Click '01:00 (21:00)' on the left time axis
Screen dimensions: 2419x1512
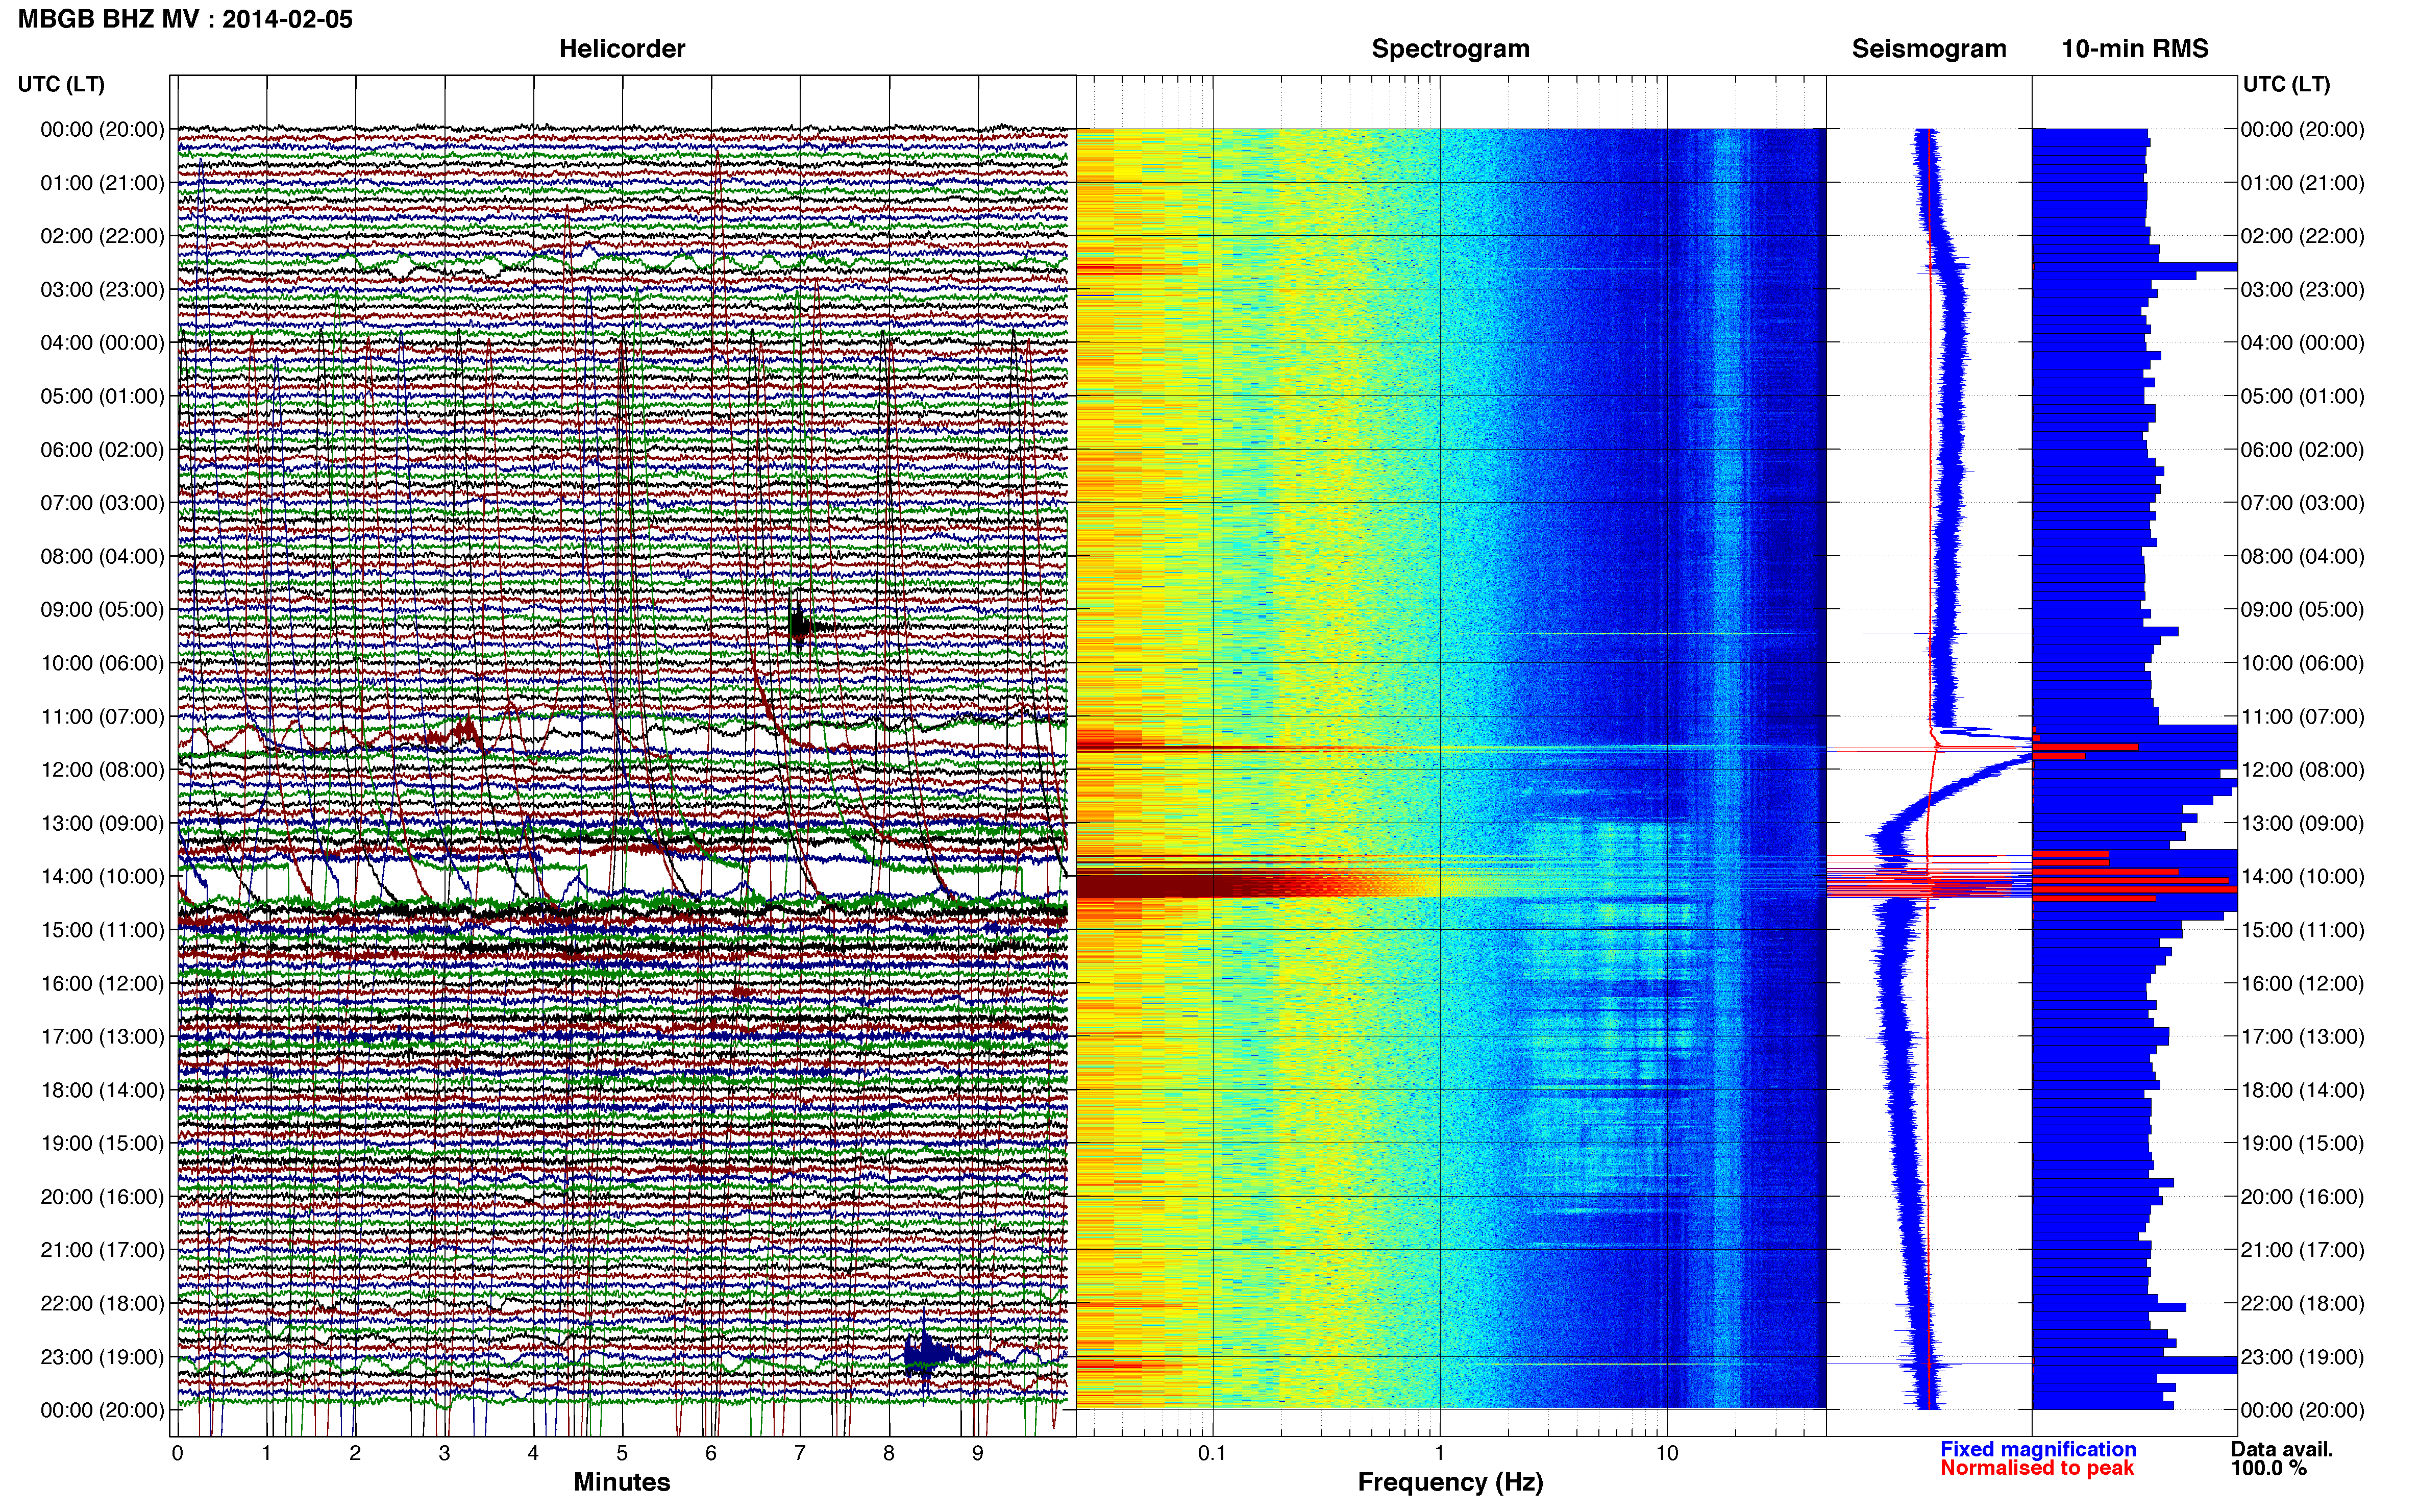(102, 183)
